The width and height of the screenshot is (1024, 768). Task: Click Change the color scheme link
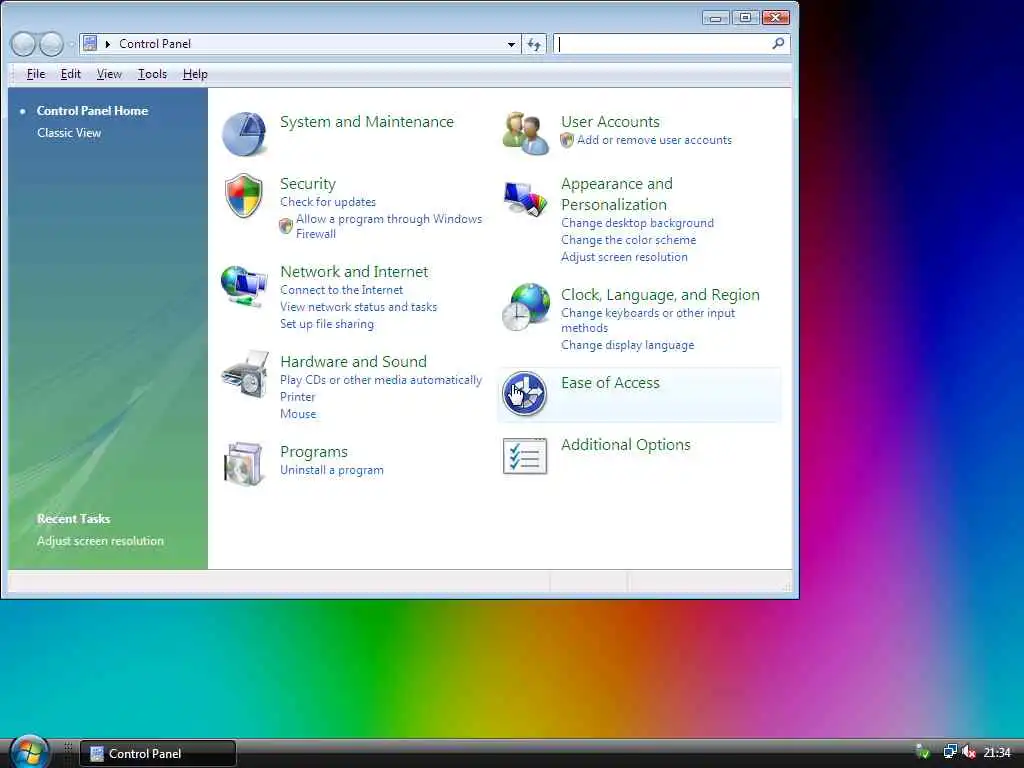[628, 240]
